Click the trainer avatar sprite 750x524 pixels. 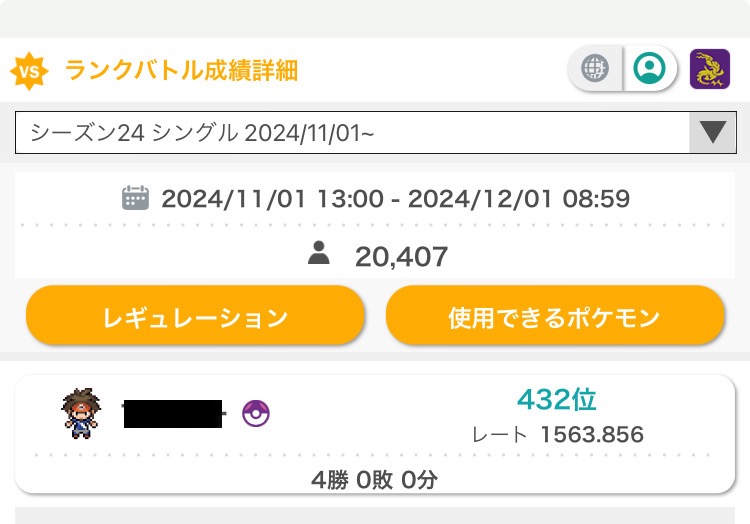tap(80, 413)
